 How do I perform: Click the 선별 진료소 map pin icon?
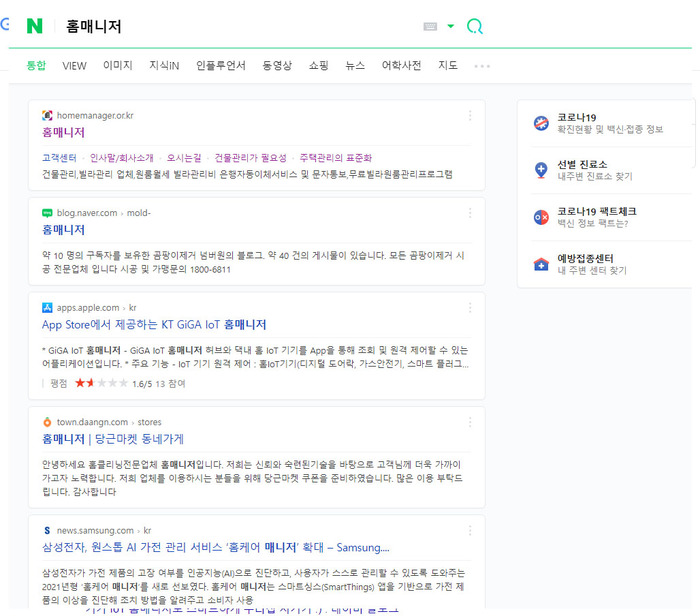point(541,170)
